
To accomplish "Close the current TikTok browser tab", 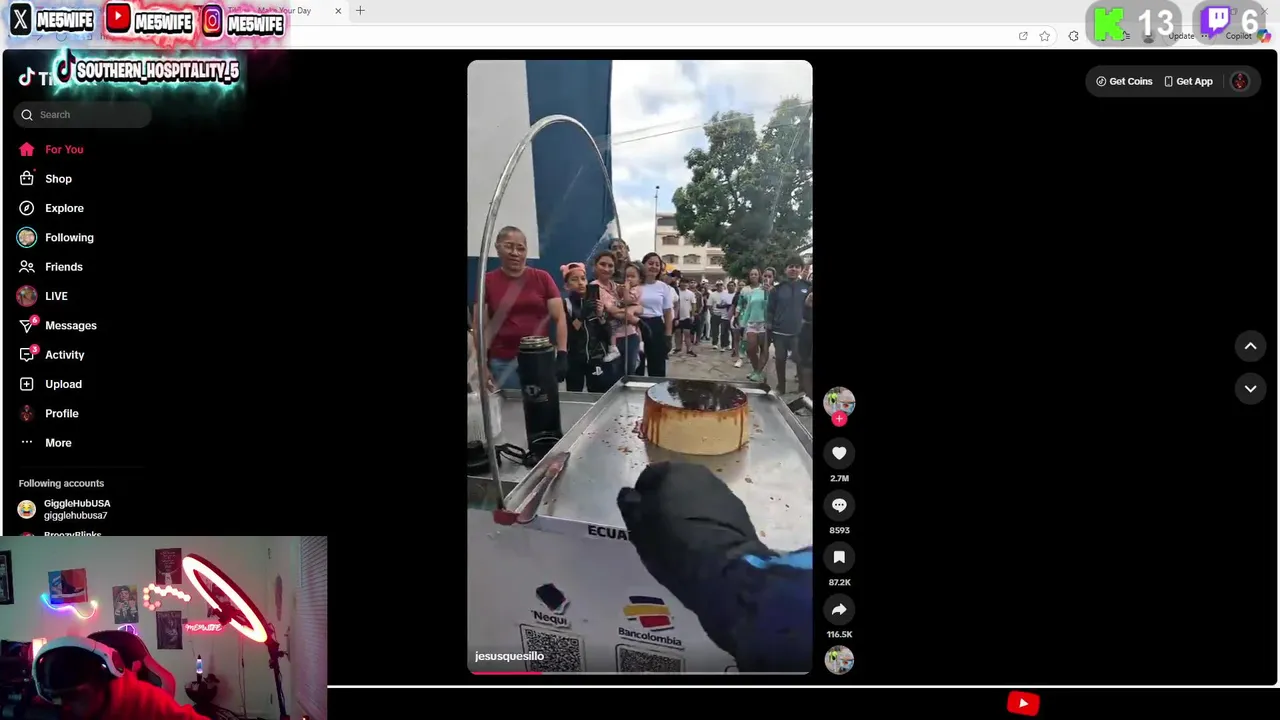I will 338,11.
